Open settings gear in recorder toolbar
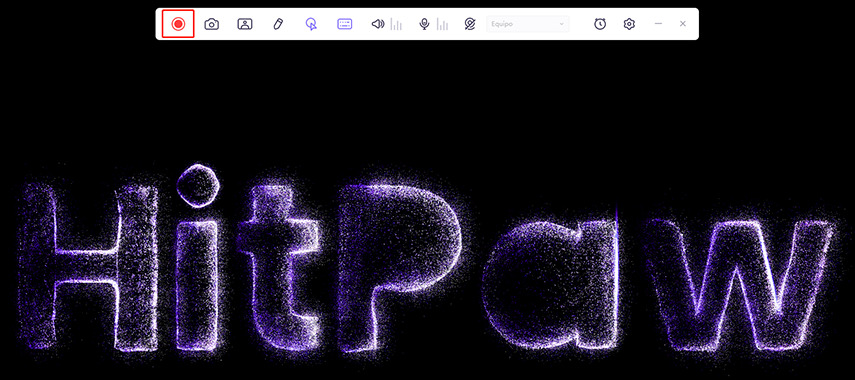855x380 pixels. click(x=629, y=24)
